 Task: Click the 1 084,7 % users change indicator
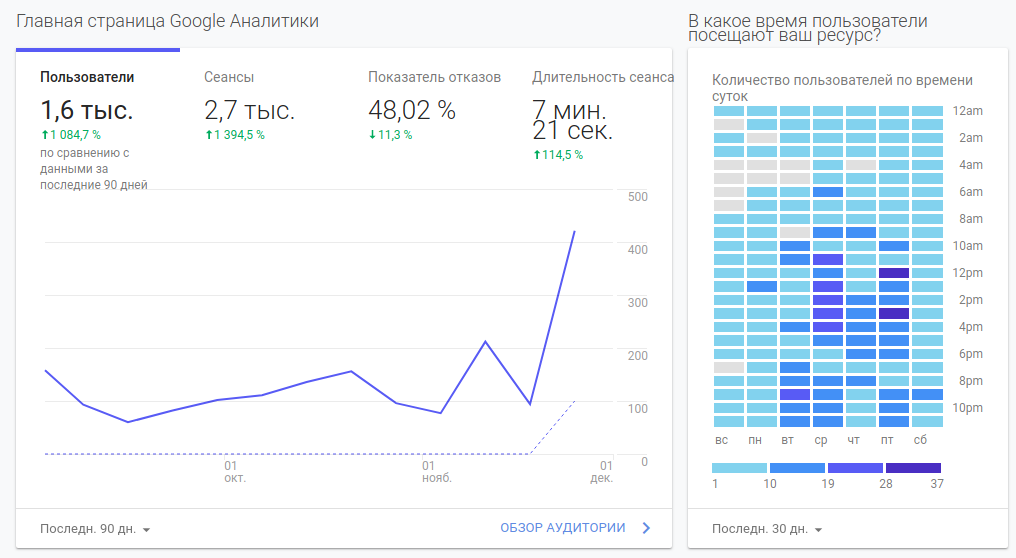(71, 135)
